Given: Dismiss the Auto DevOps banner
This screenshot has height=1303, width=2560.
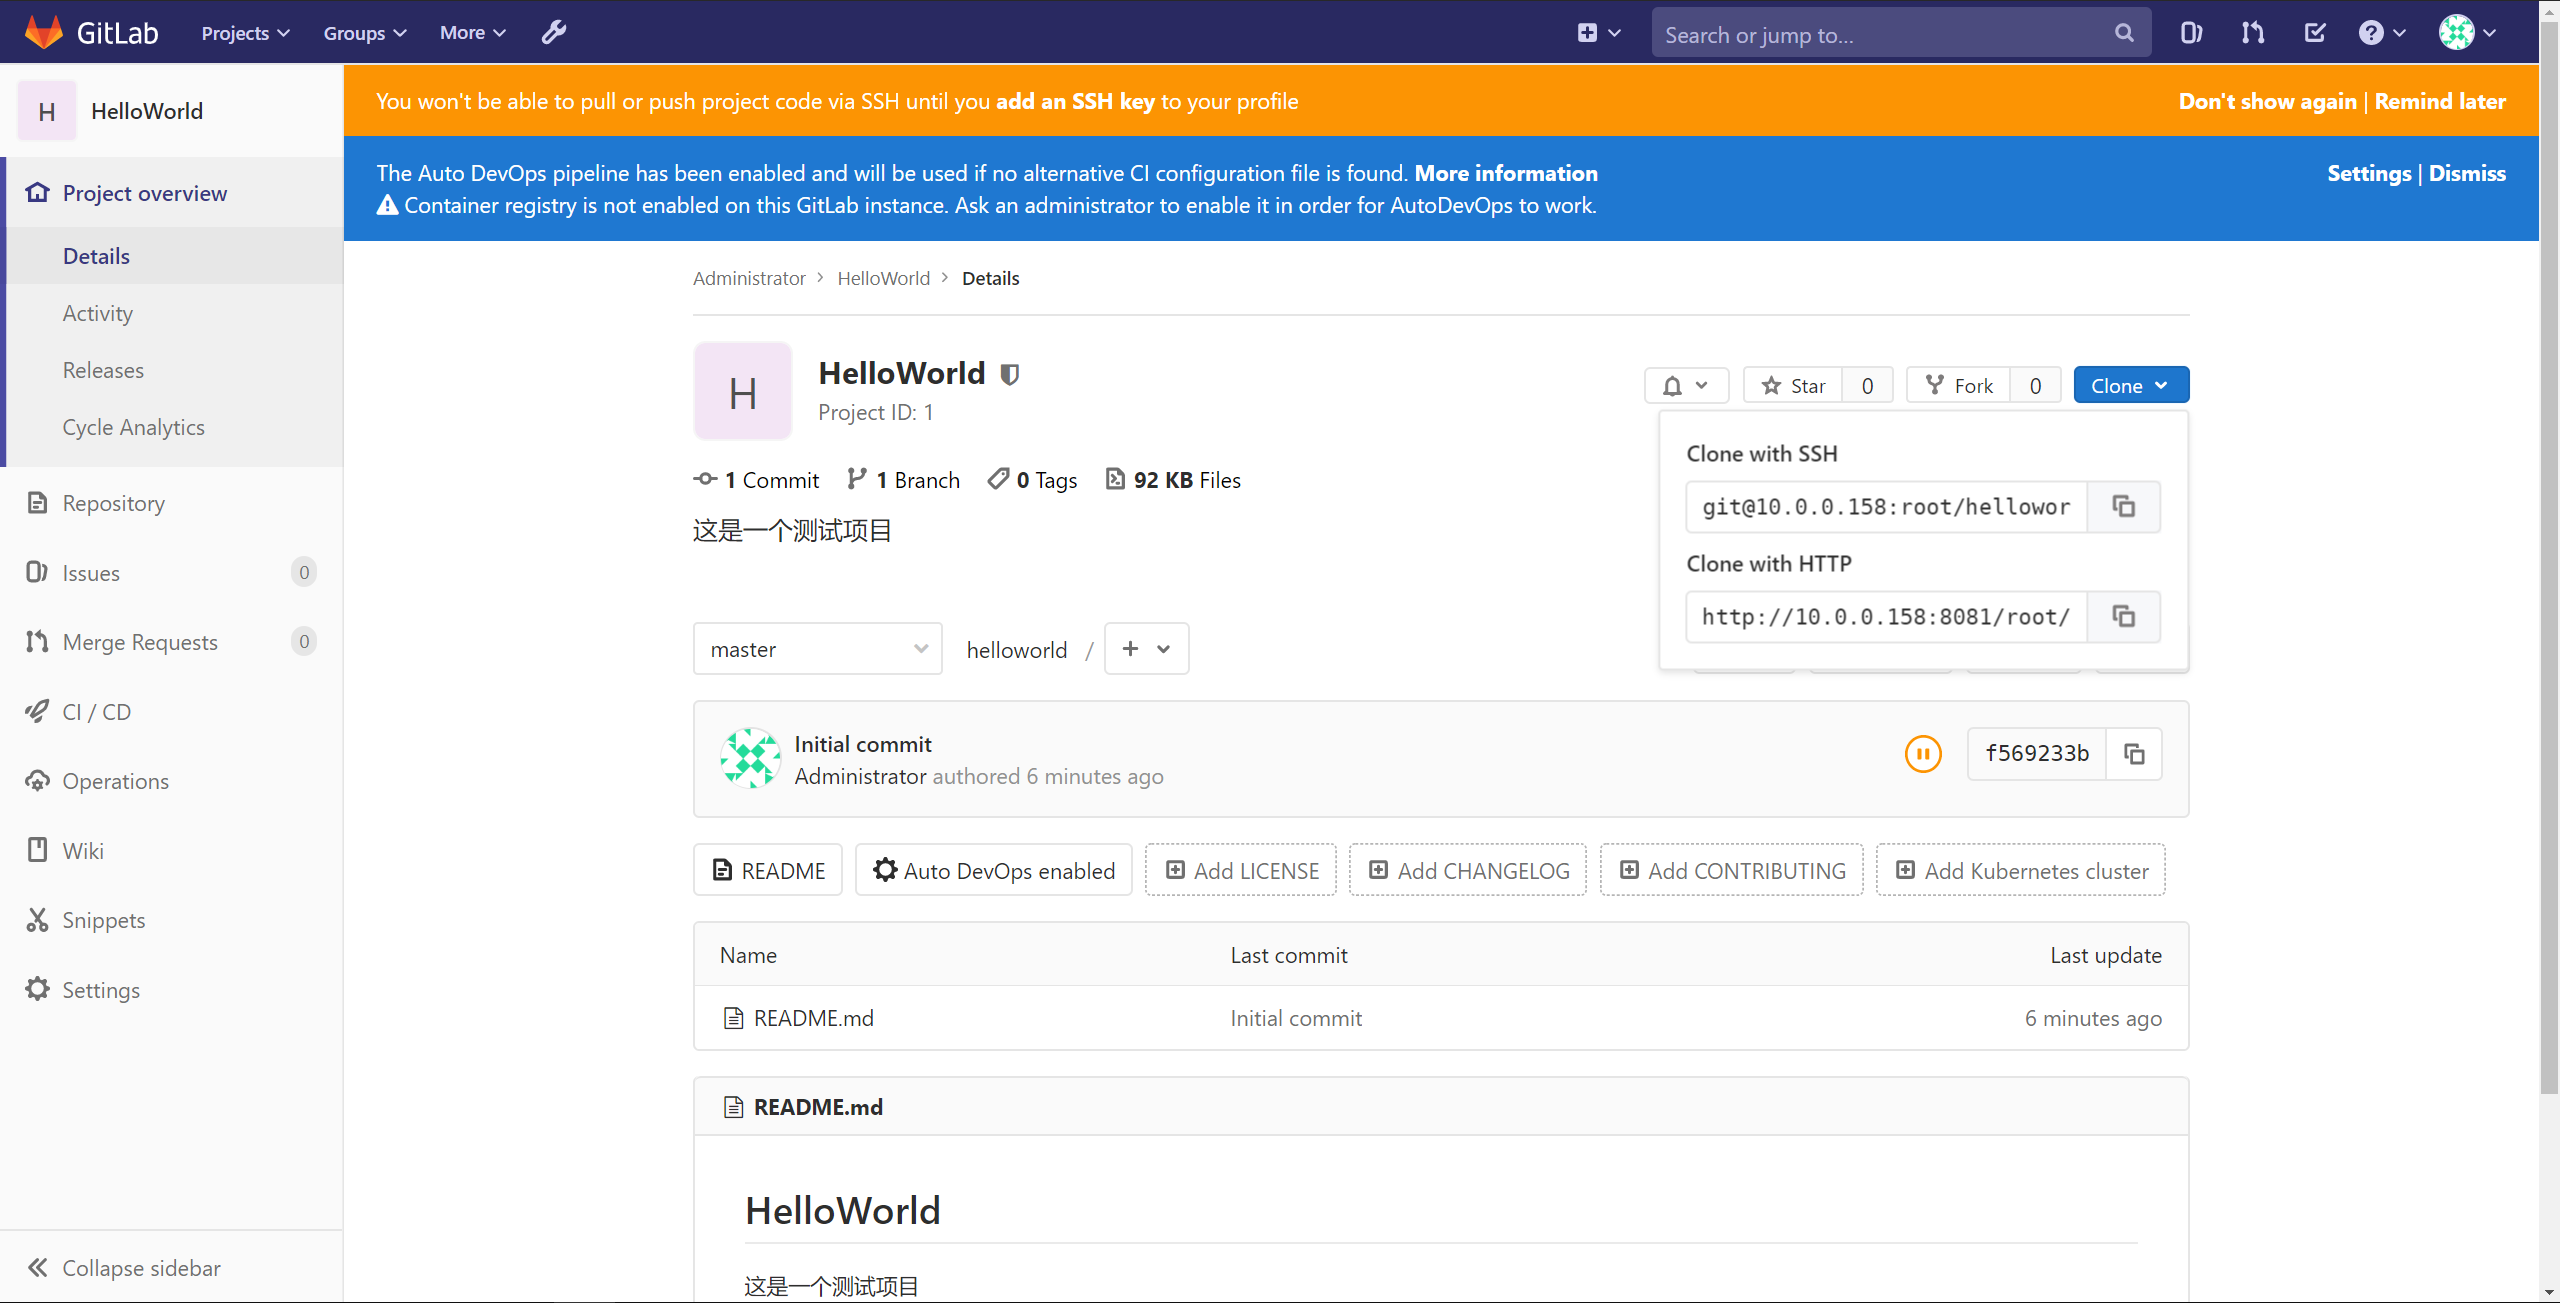Looking at the screenshot, I should (2467, 173).
